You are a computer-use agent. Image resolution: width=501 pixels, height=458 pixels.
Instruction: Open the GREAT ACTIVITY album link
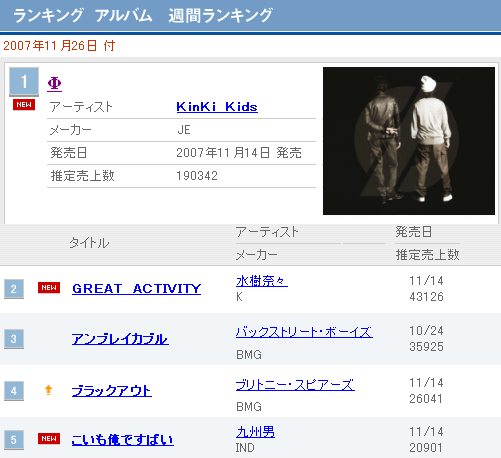pos(137,289)
